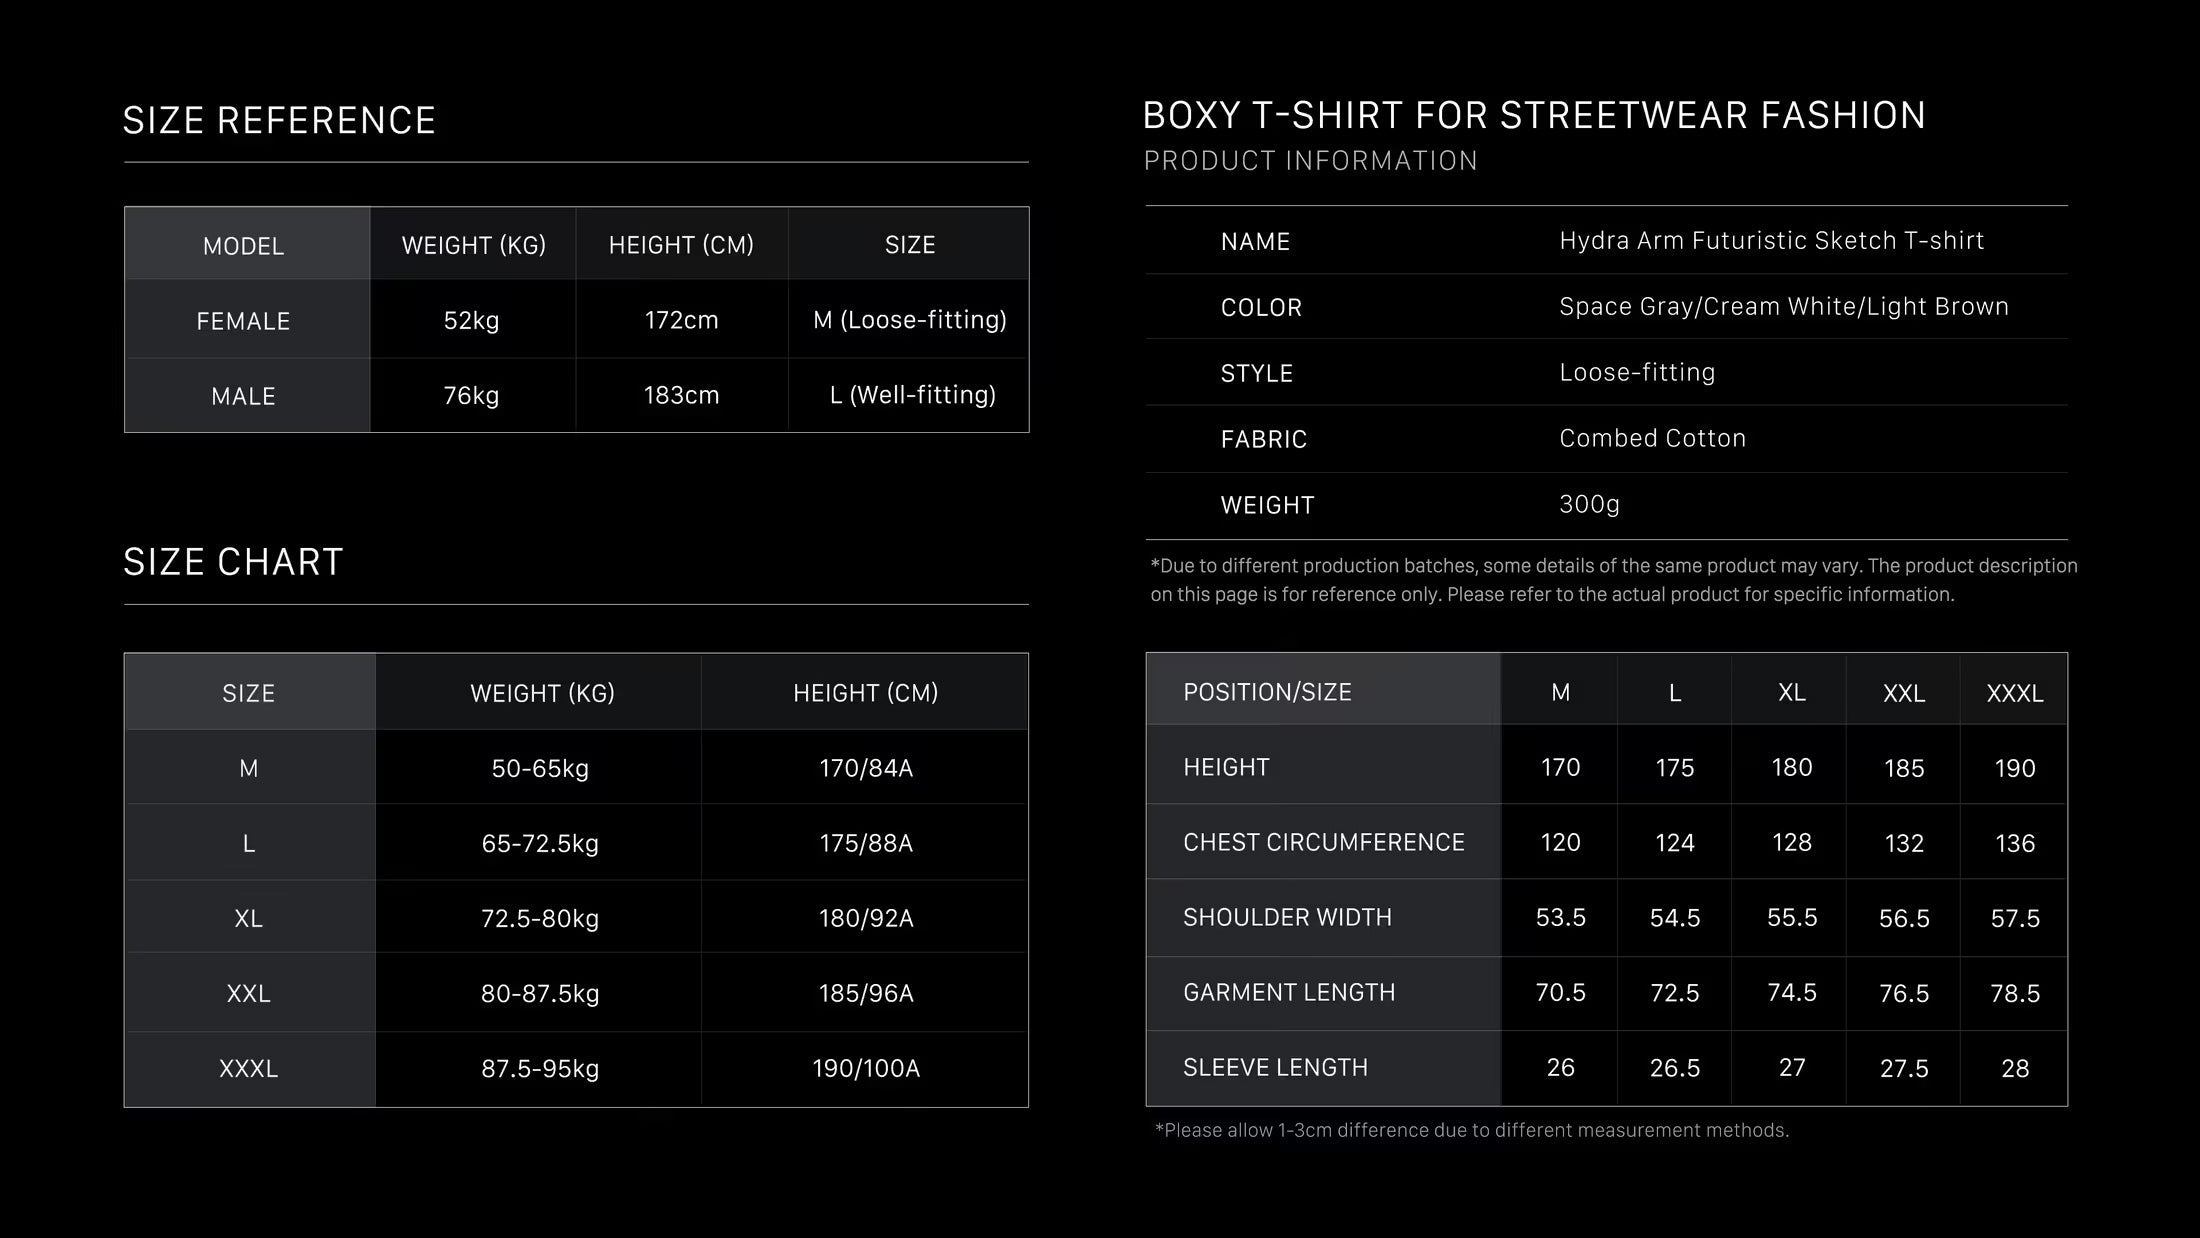
Task: Click the CHEST CIRCUMFERENCE row label
Action: tap(1323, 842)
